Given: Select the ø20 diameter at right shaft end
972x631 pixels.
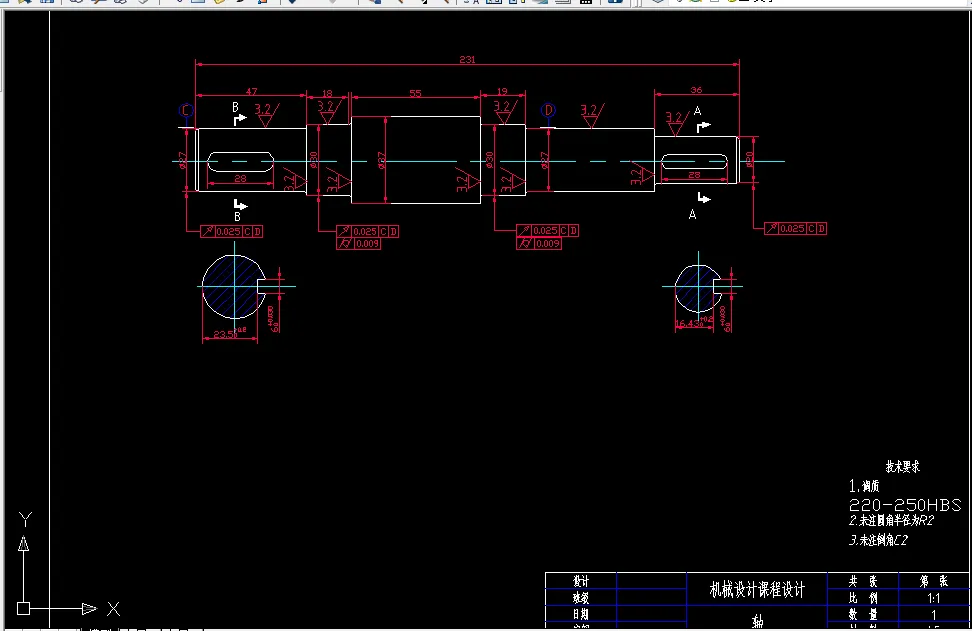Looking at the screenshot, I should [749, 160].
